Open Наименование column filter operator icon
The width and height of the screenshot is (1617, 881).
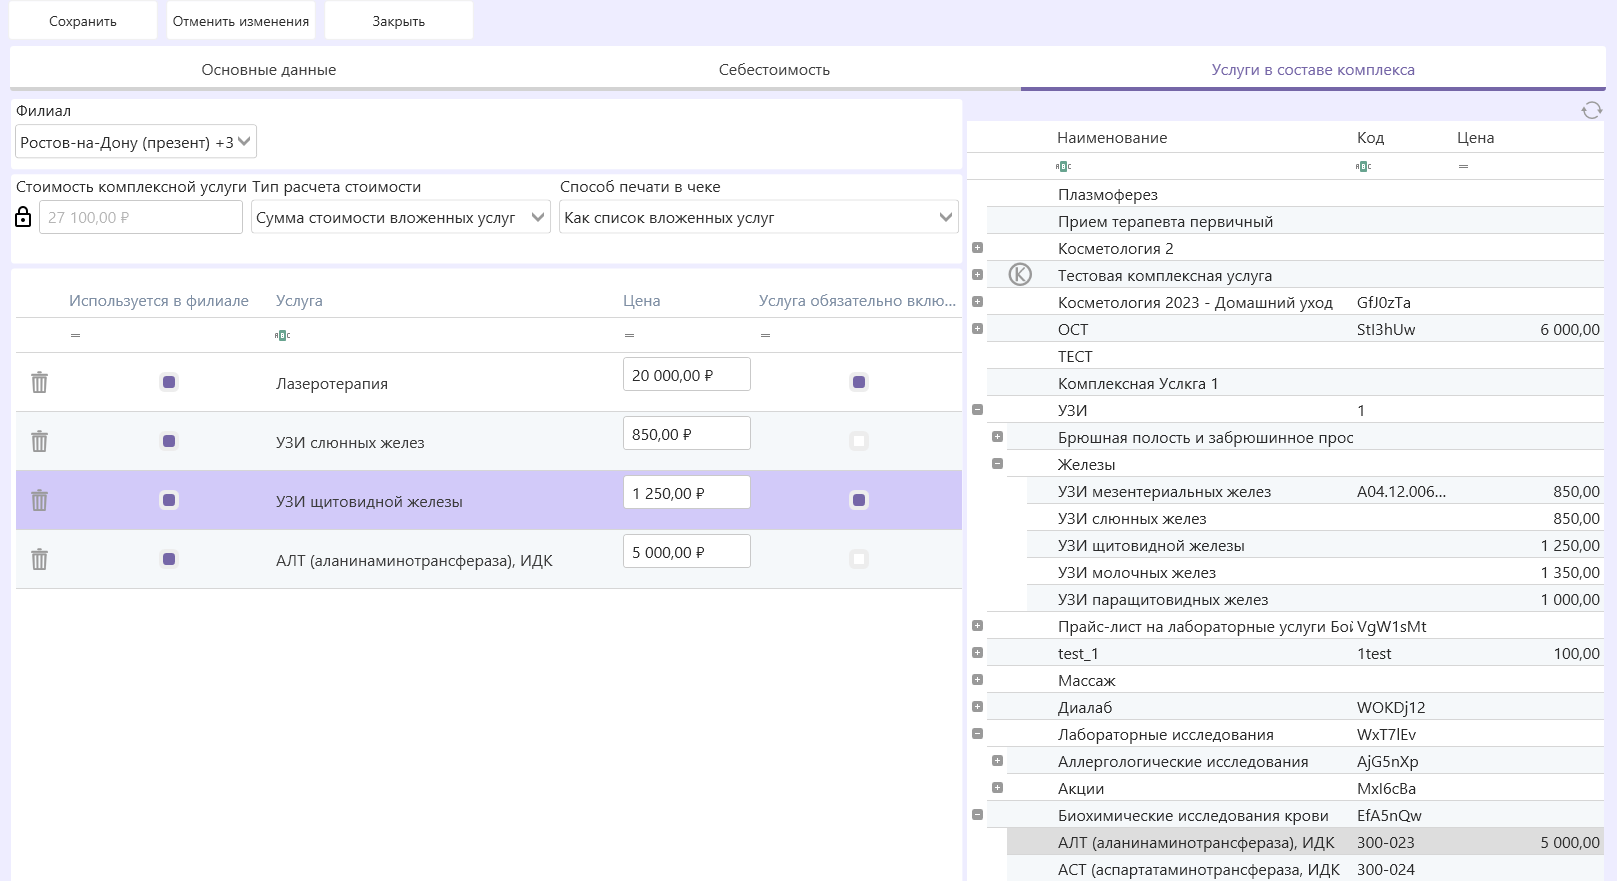[x=1064, y=166]
